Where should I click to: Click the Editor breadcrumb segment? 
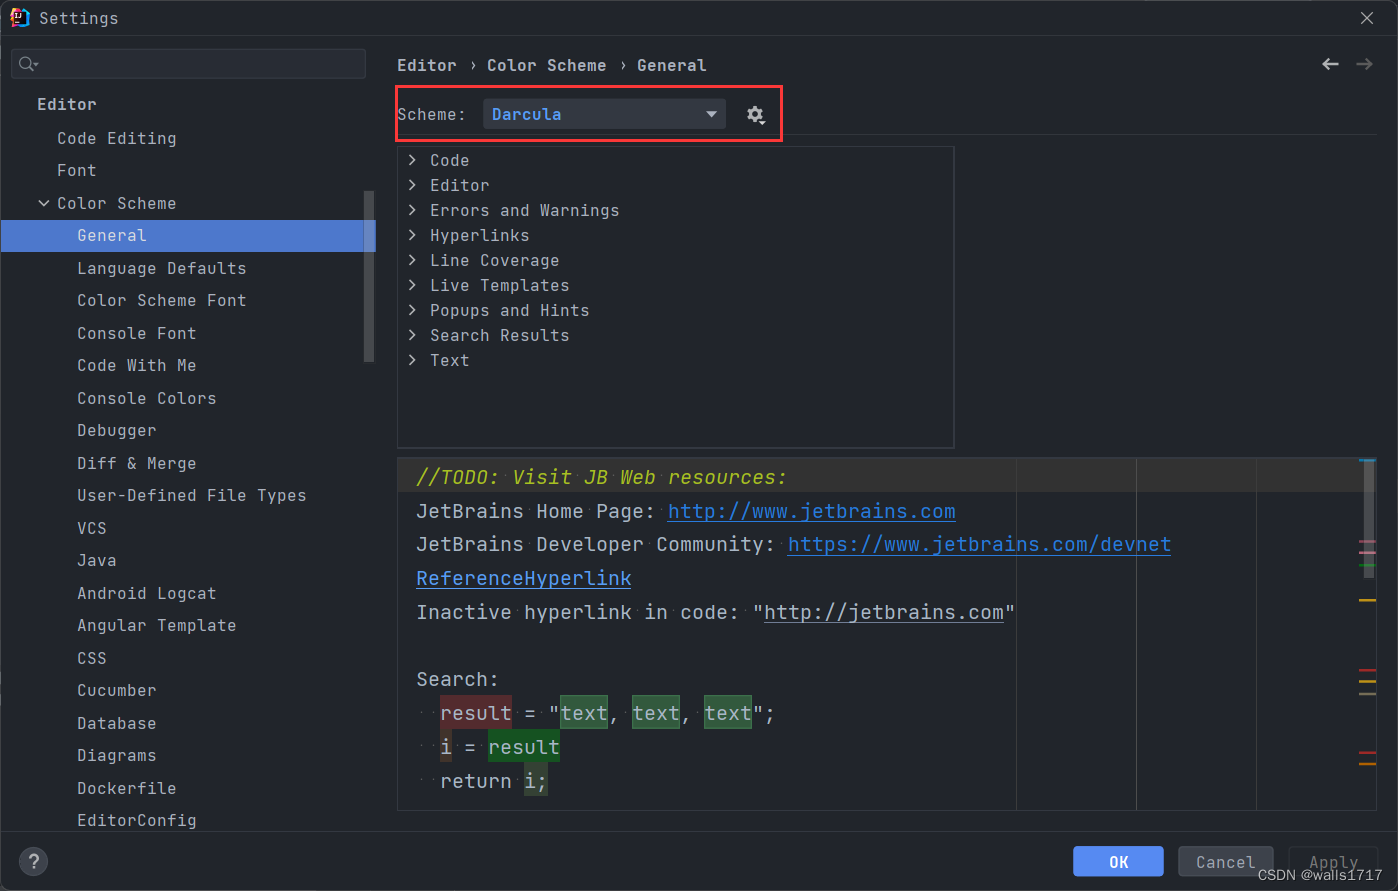(x=427, y=65)
